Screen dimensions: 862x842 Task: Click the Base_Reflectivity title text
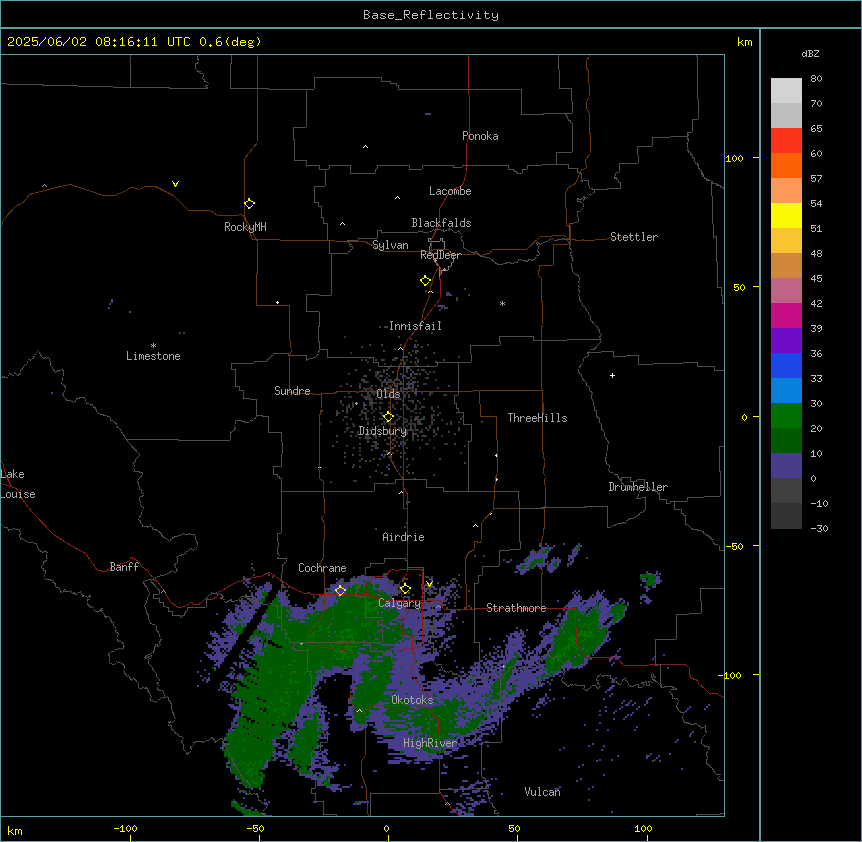tap(431, 15)
